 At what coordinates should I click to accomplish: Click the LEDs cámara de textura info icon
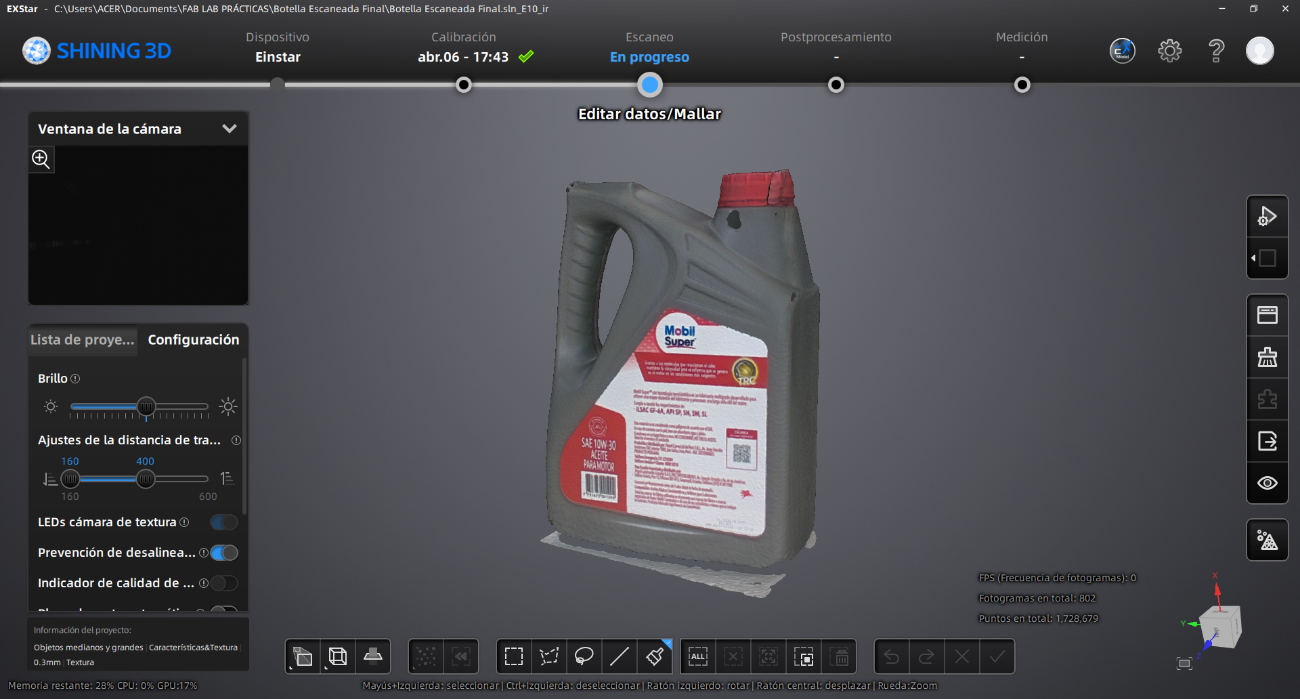(x=184, y=522)
